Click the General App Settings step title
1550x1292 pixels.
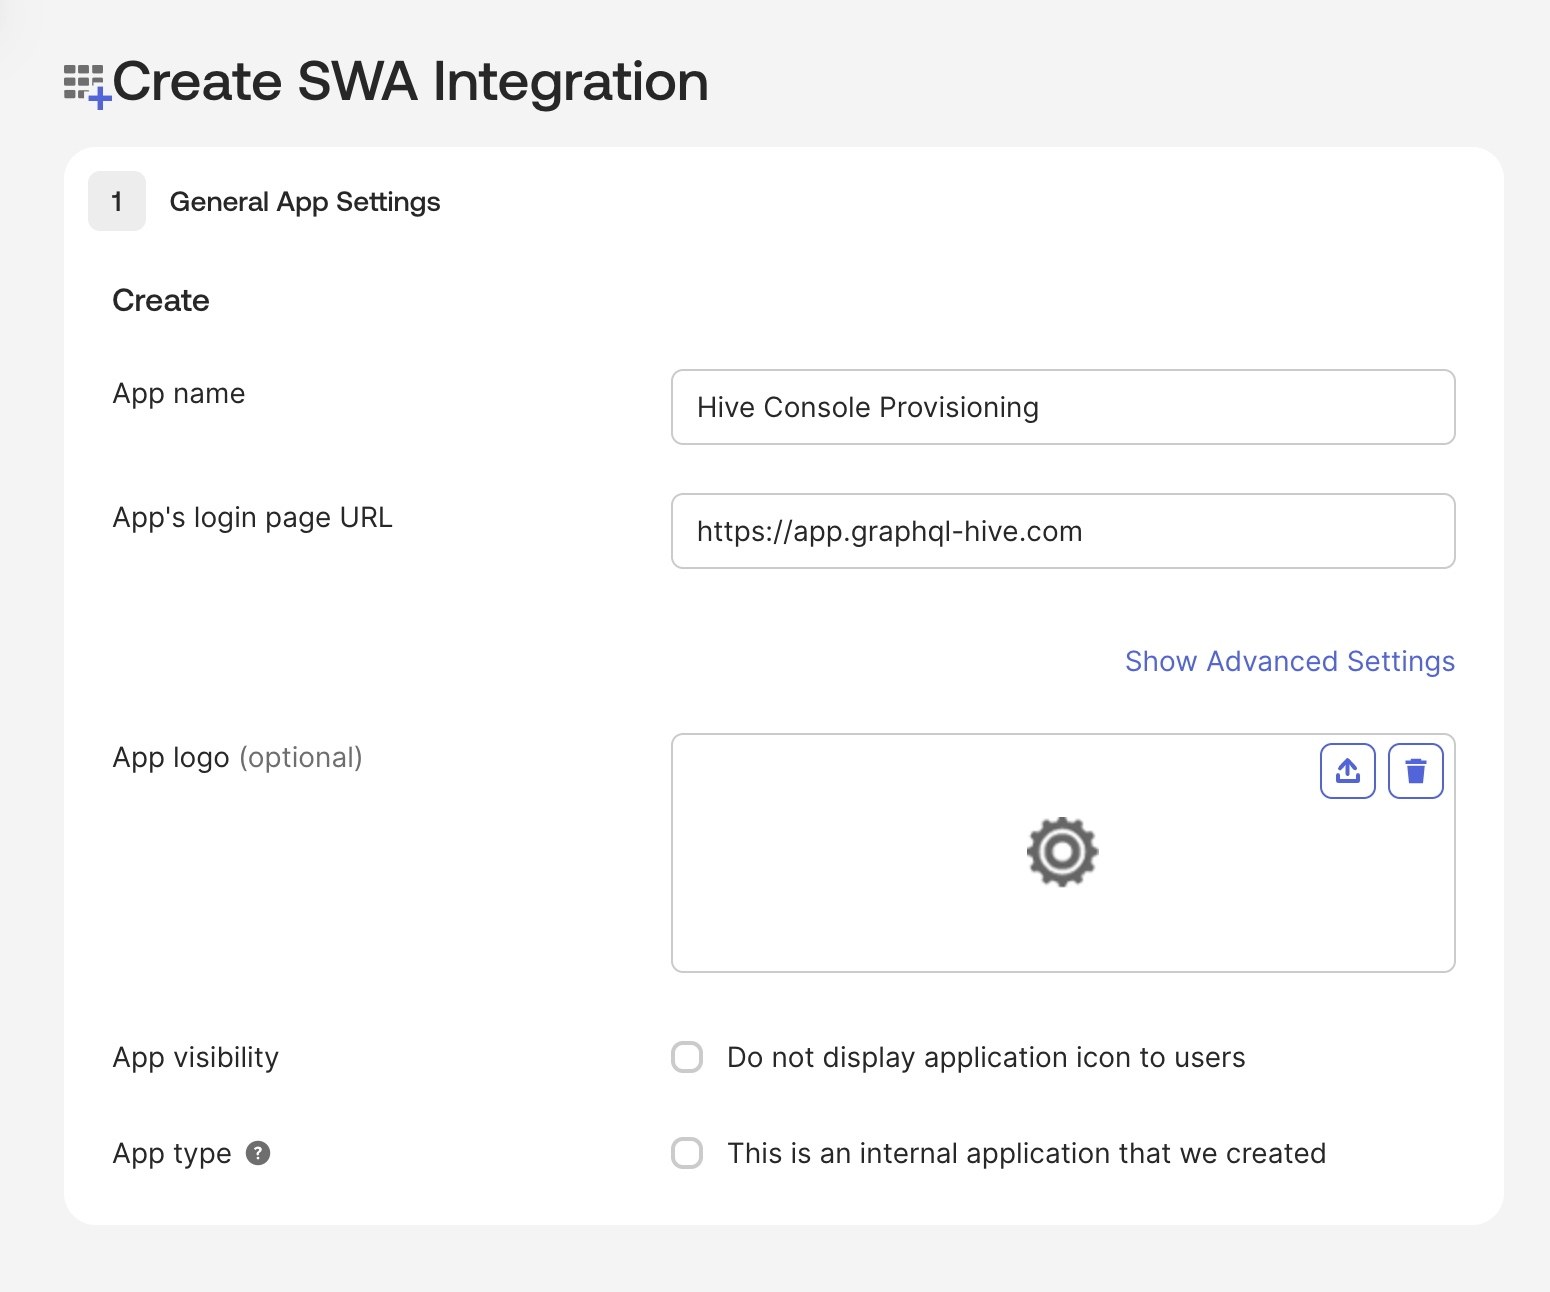click(305, 202)
